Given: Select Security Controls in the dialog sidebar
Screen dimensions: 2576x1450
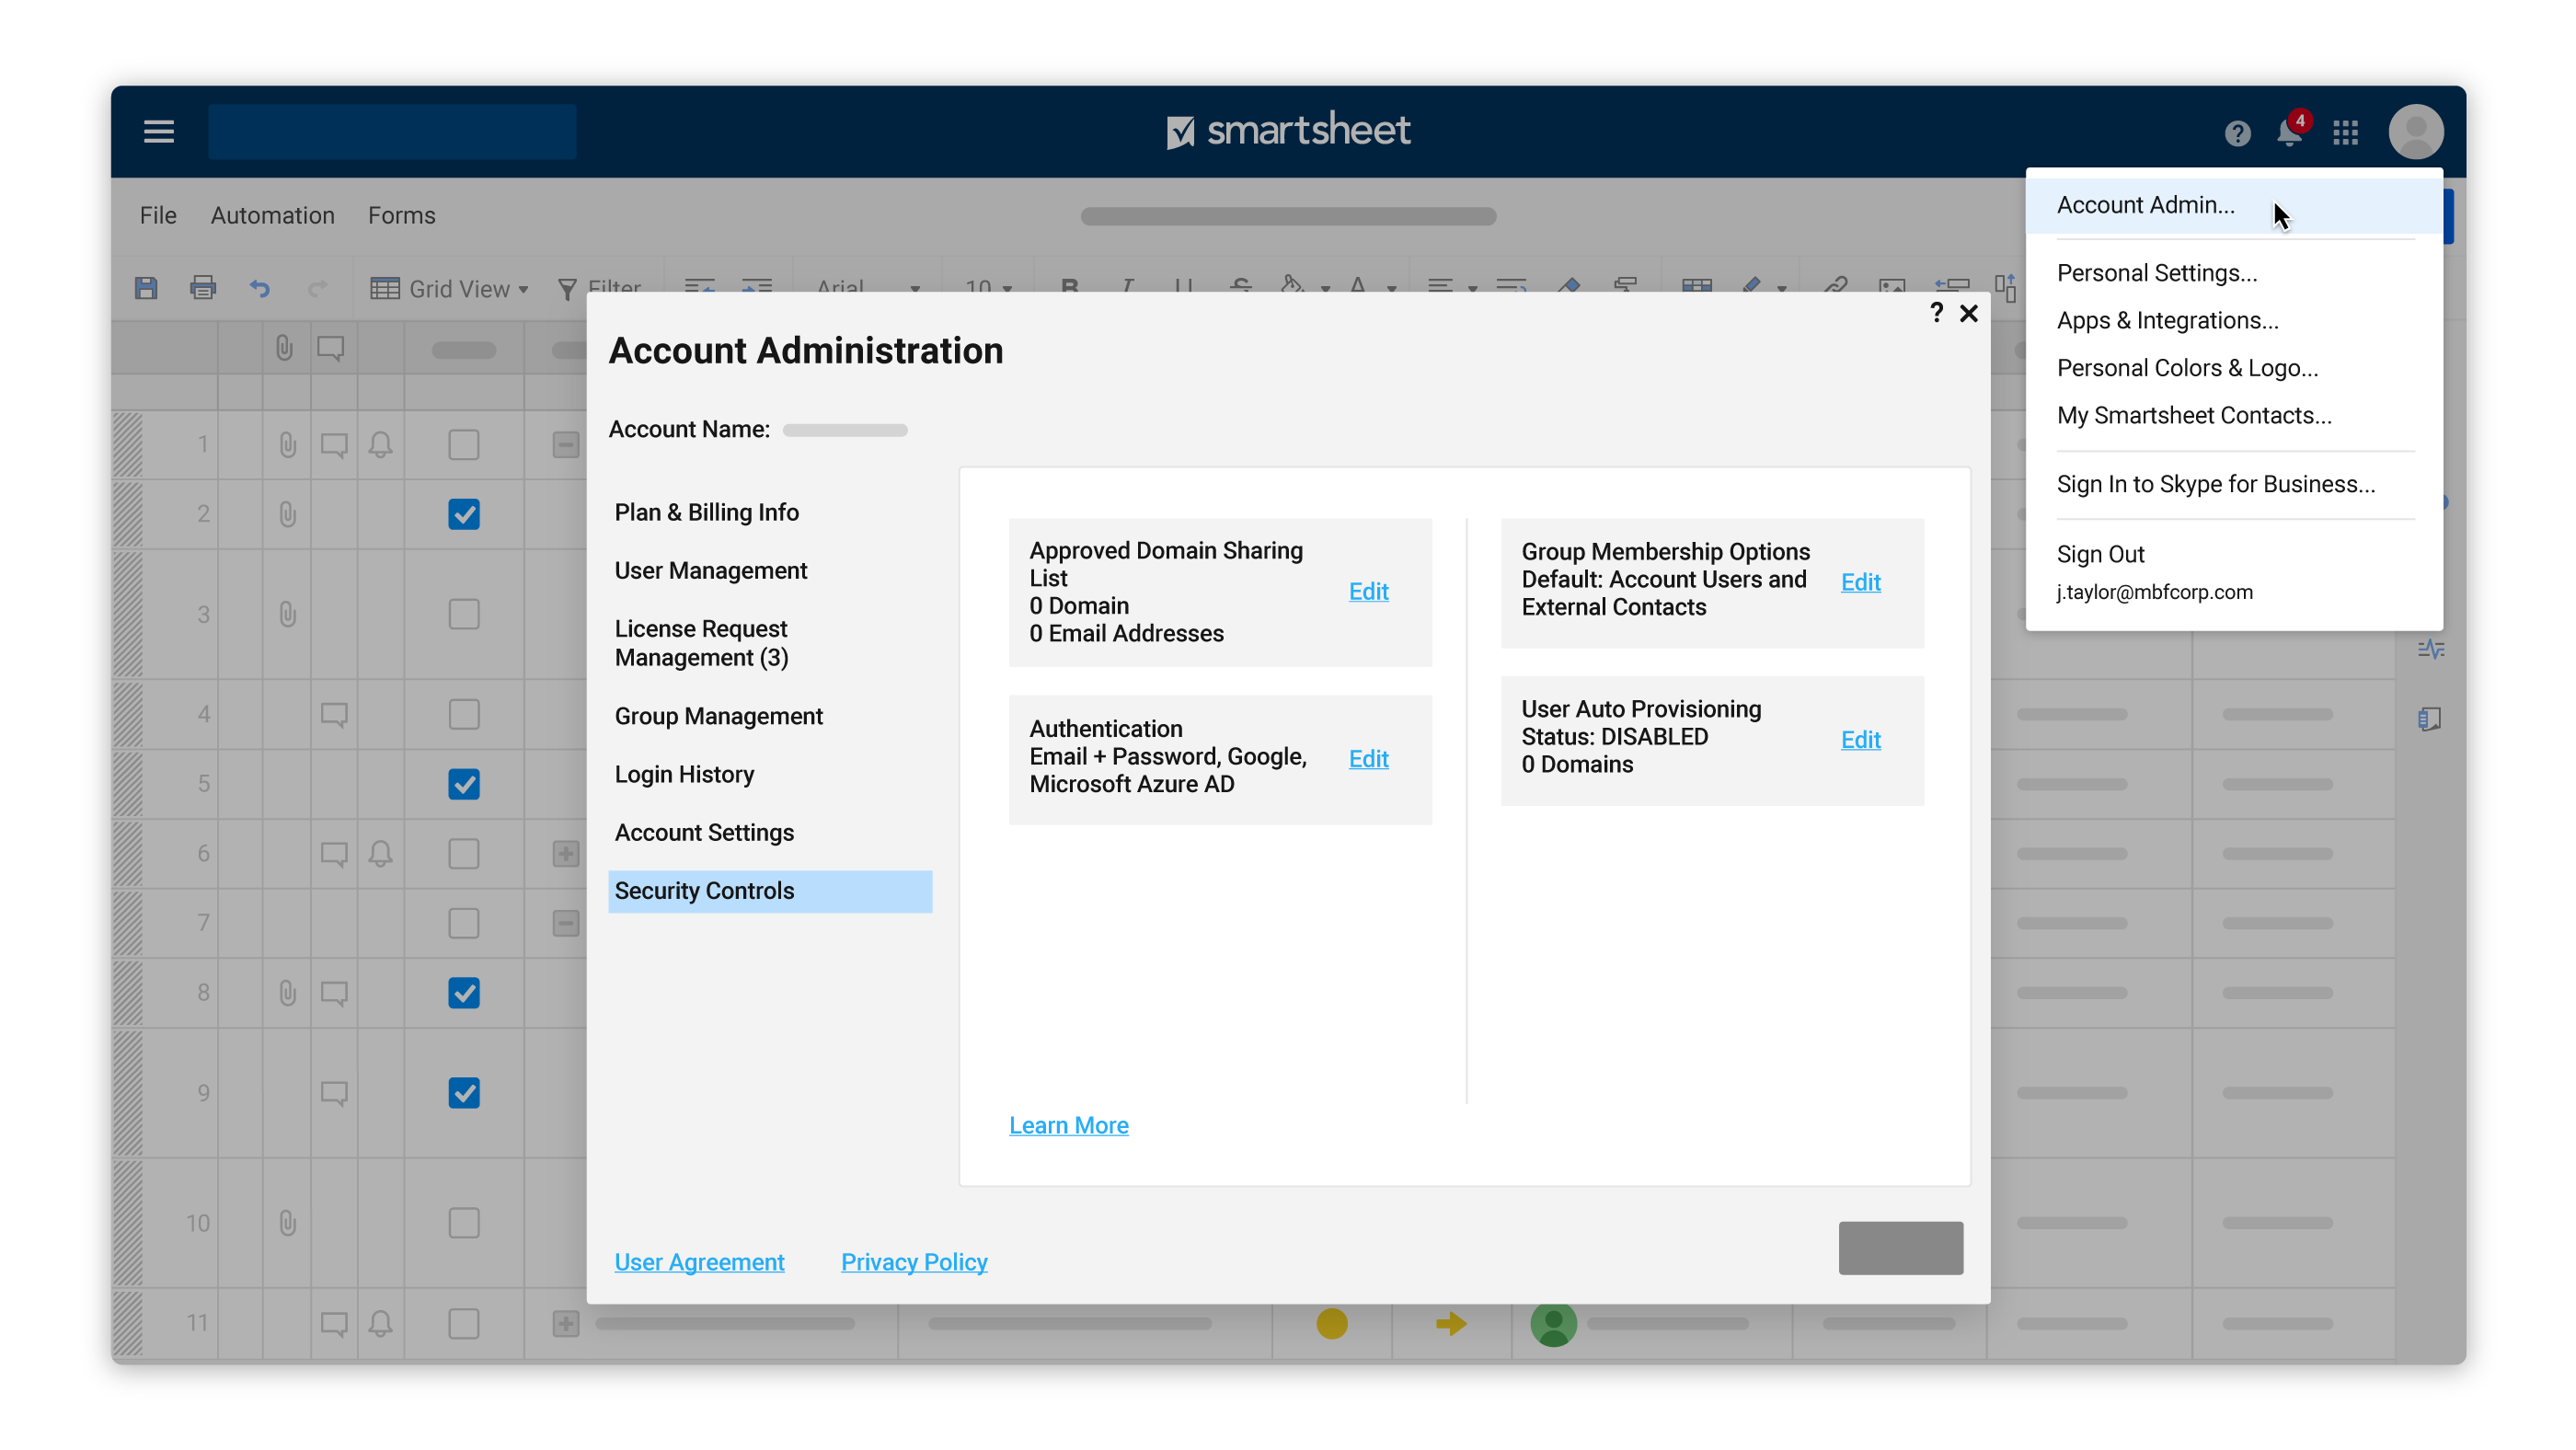Looking at the screenshot, I should pos(705,890).
